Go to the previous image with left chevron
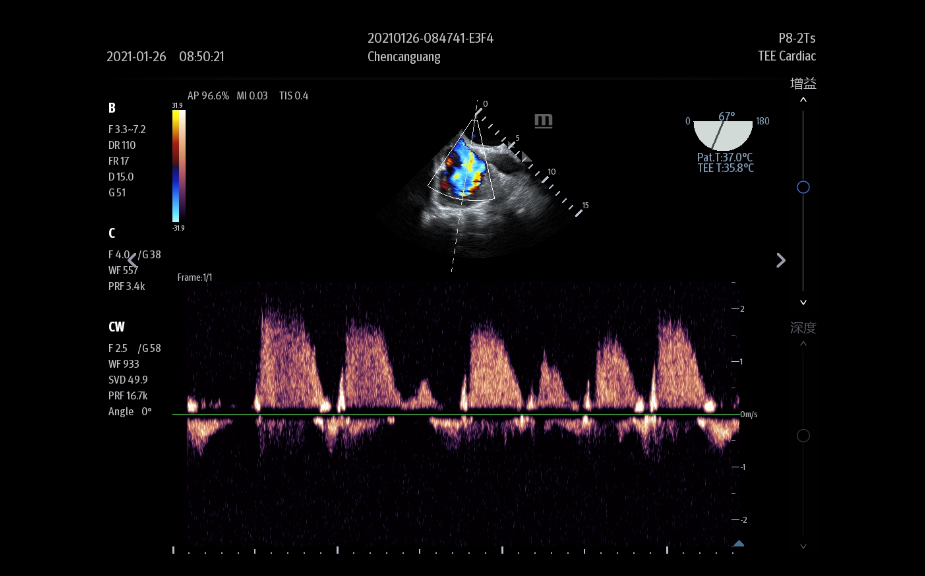The height and width of the screenshot is (576, 925). (132, 260)
